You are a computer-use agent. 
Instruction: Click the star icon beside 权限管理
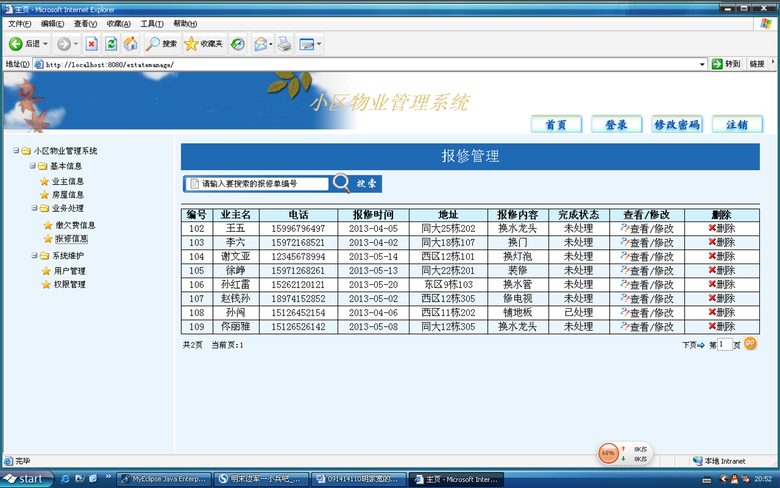(46, 285)
